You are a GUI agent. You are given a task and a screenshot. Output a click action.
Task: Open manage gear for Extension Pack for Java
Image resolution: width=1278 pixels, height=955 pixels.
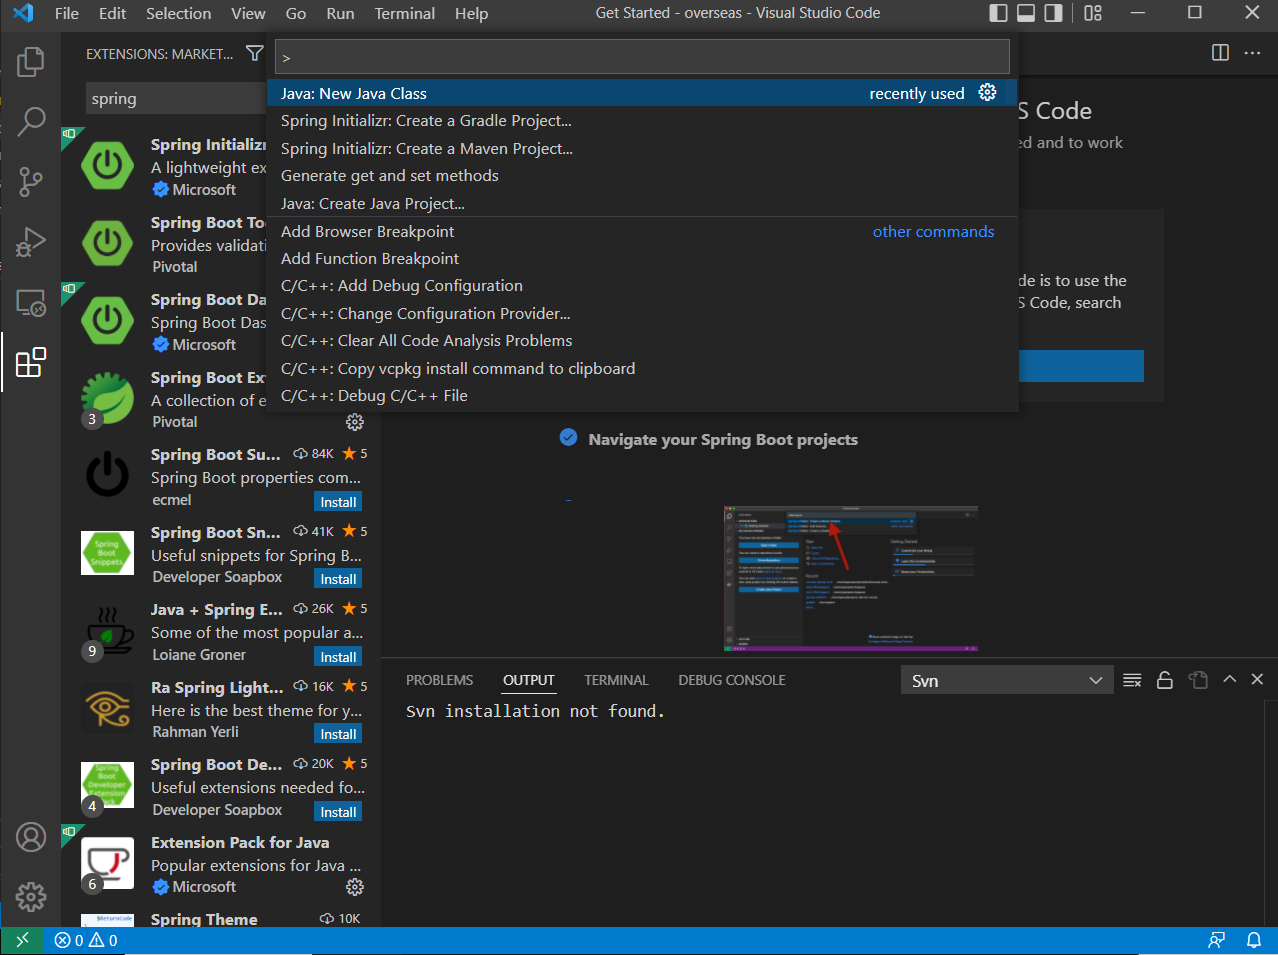pos(355,887)
